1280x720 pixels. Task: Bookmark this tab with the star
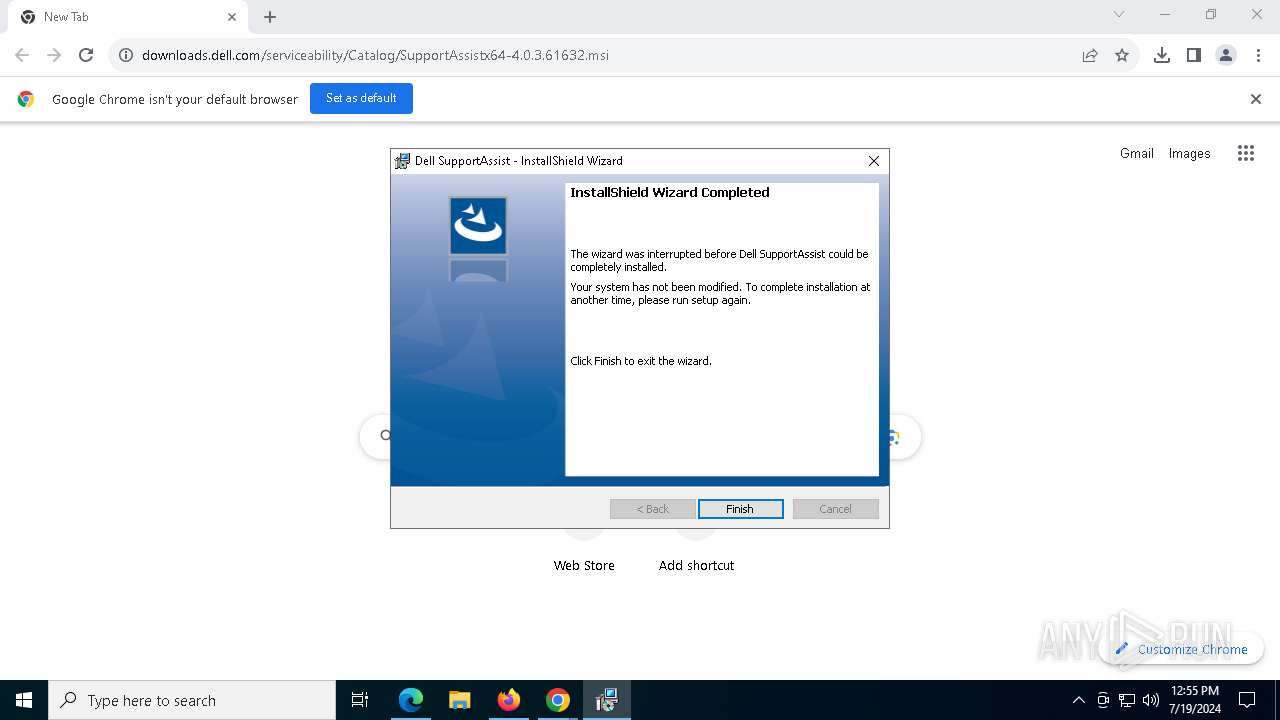[x=1122, y=55]
